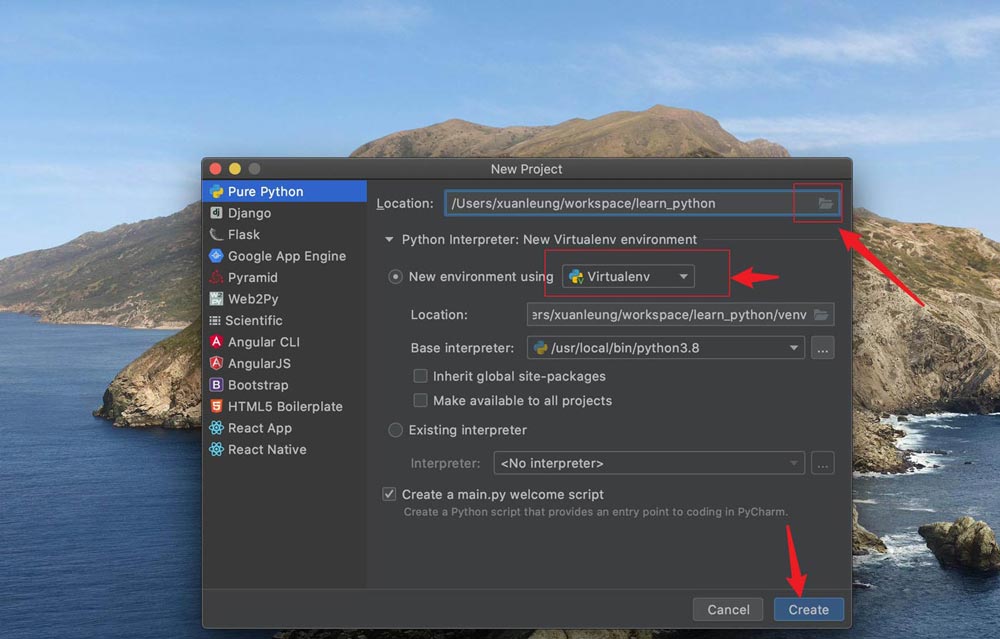Enable Inherit global site-packages checkbox

[x=420, y=376]
